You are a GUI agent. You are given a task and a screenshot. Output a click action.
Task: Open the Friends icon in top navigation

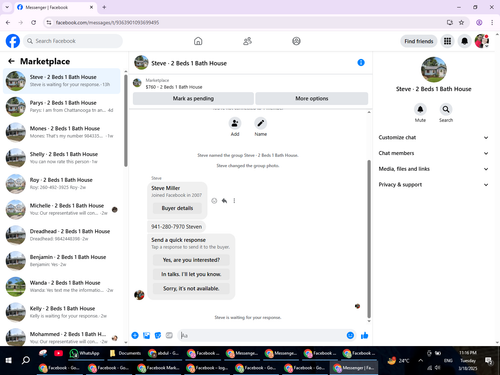point(247,41)
